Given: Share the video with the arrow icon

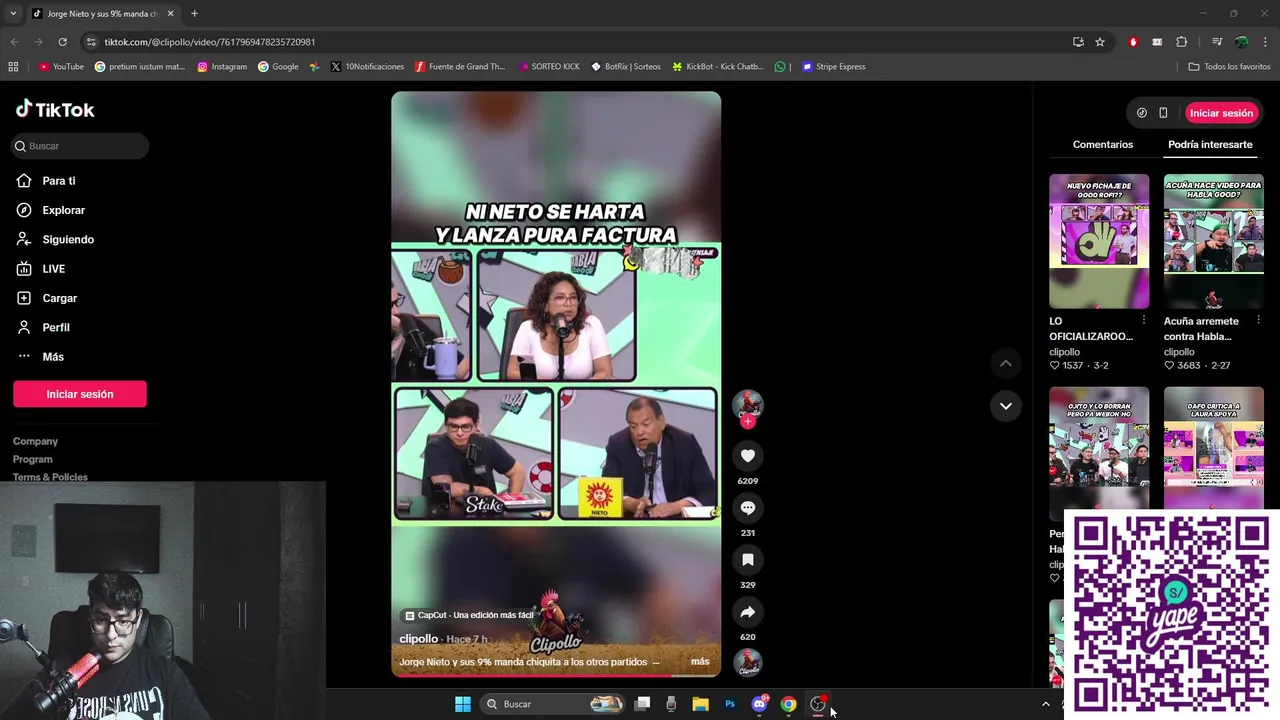Looking at the screenshot, I should [x=747, y=612].
